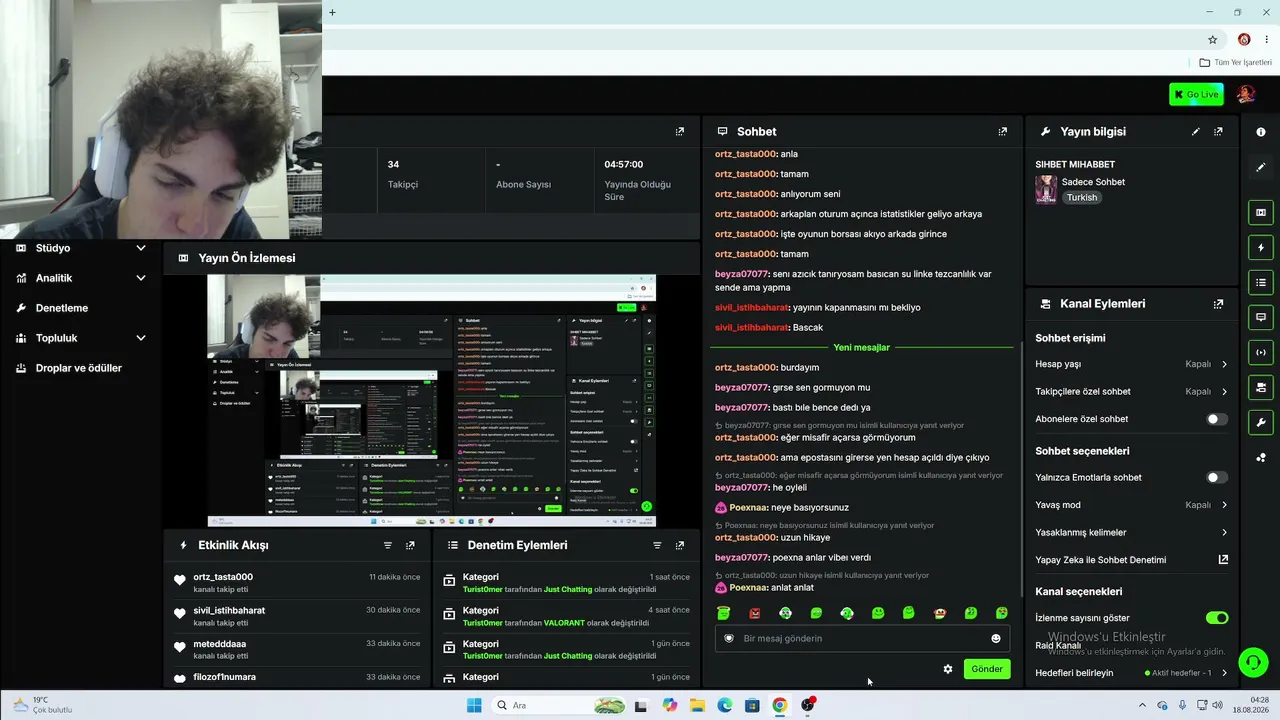The width and height of the screenshot is (1280, 720).
Task: Open Hesap yaşı options arrow
Action: click(1224, 364)
